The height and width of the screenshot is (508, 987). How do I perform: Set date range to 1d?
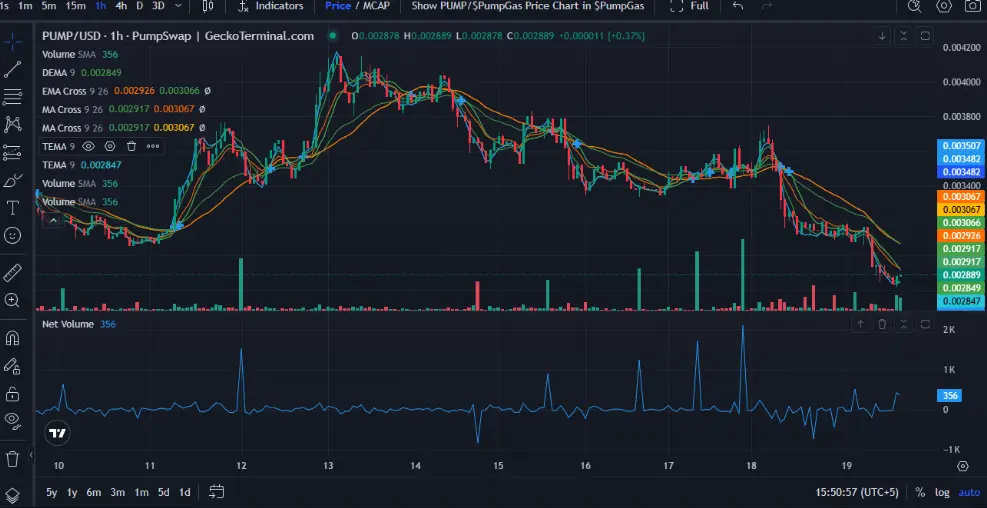point(184,492)
